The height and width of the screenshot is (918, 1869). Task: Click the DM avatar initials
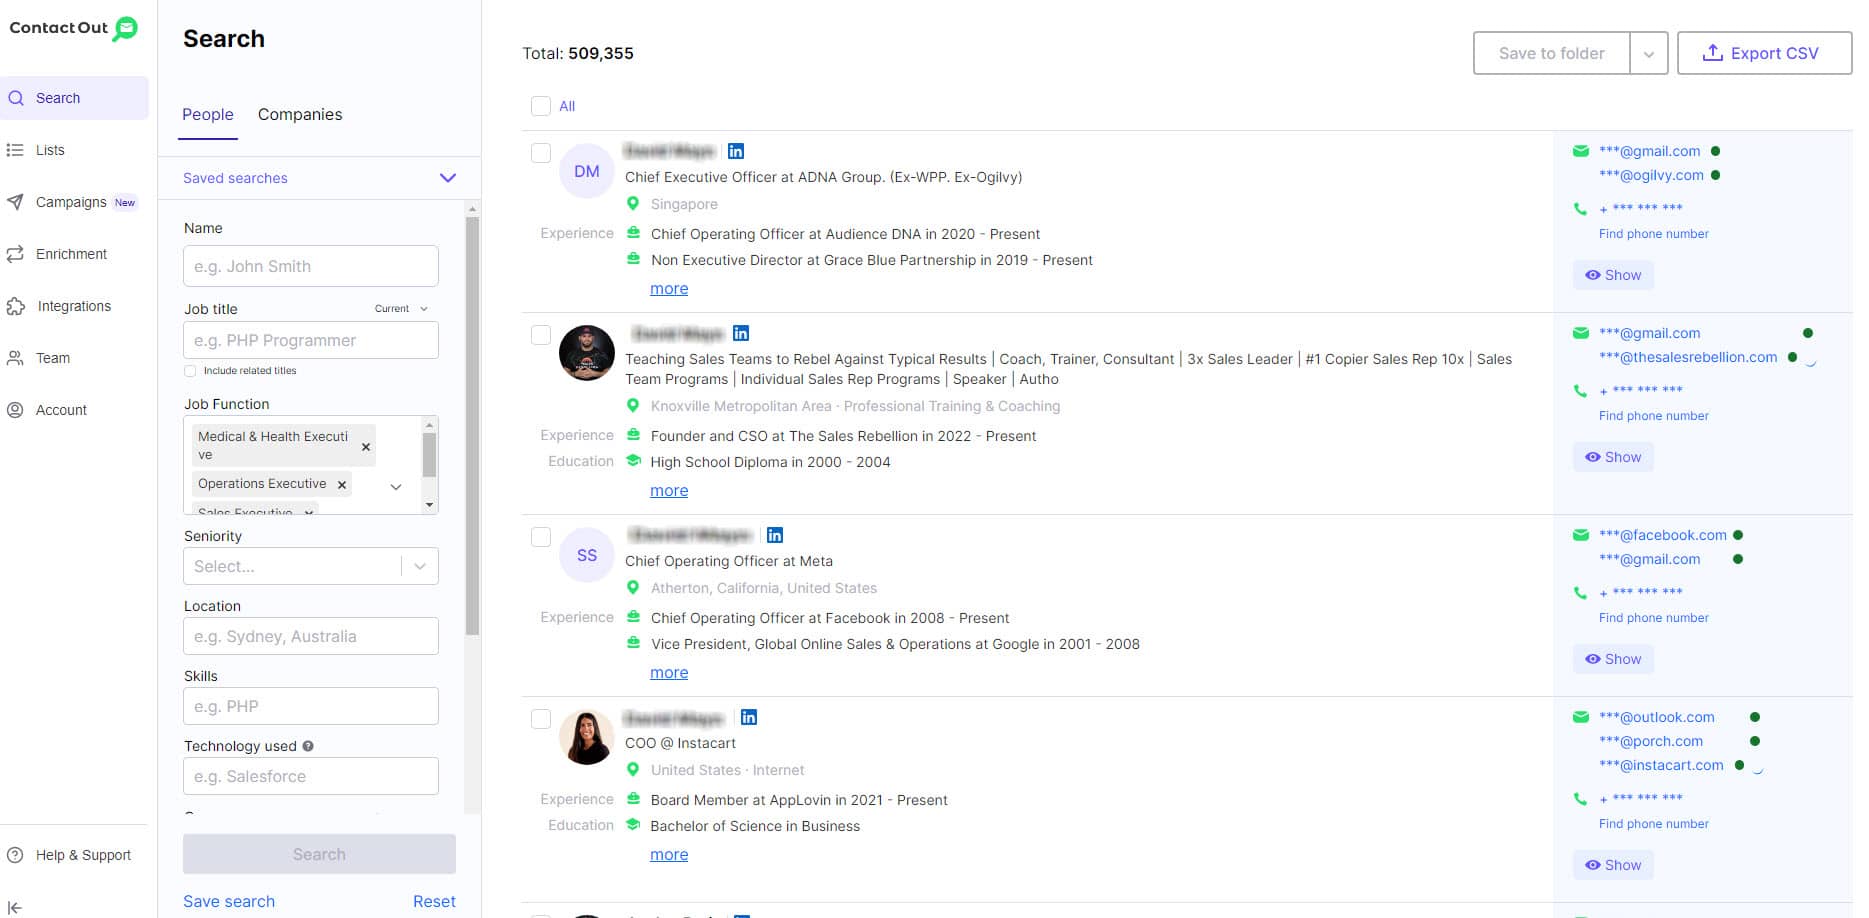tap(587, 171)
